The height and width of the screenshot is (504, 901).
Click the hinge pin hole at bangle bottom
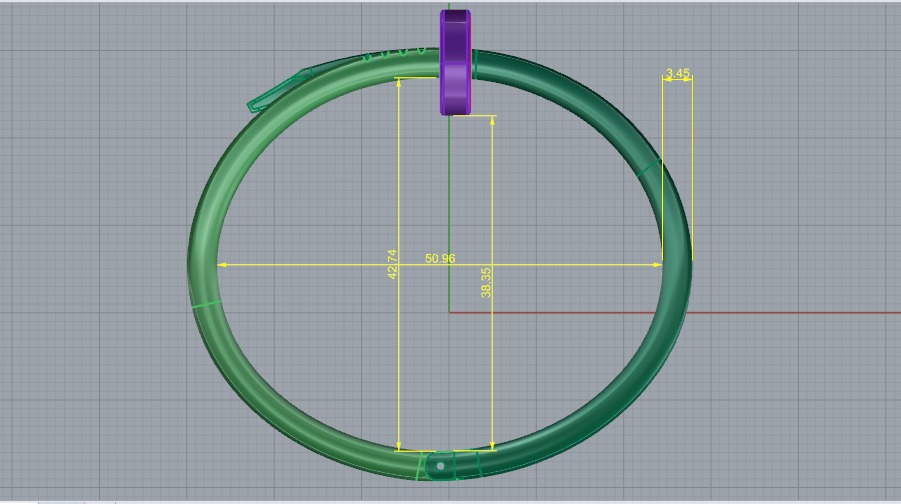441,466
